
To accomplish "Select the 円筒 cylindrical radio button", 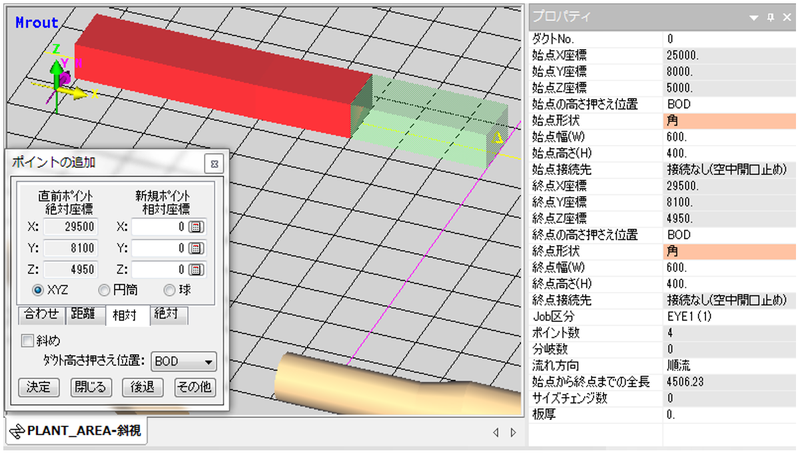I will (x=103, y=291).
